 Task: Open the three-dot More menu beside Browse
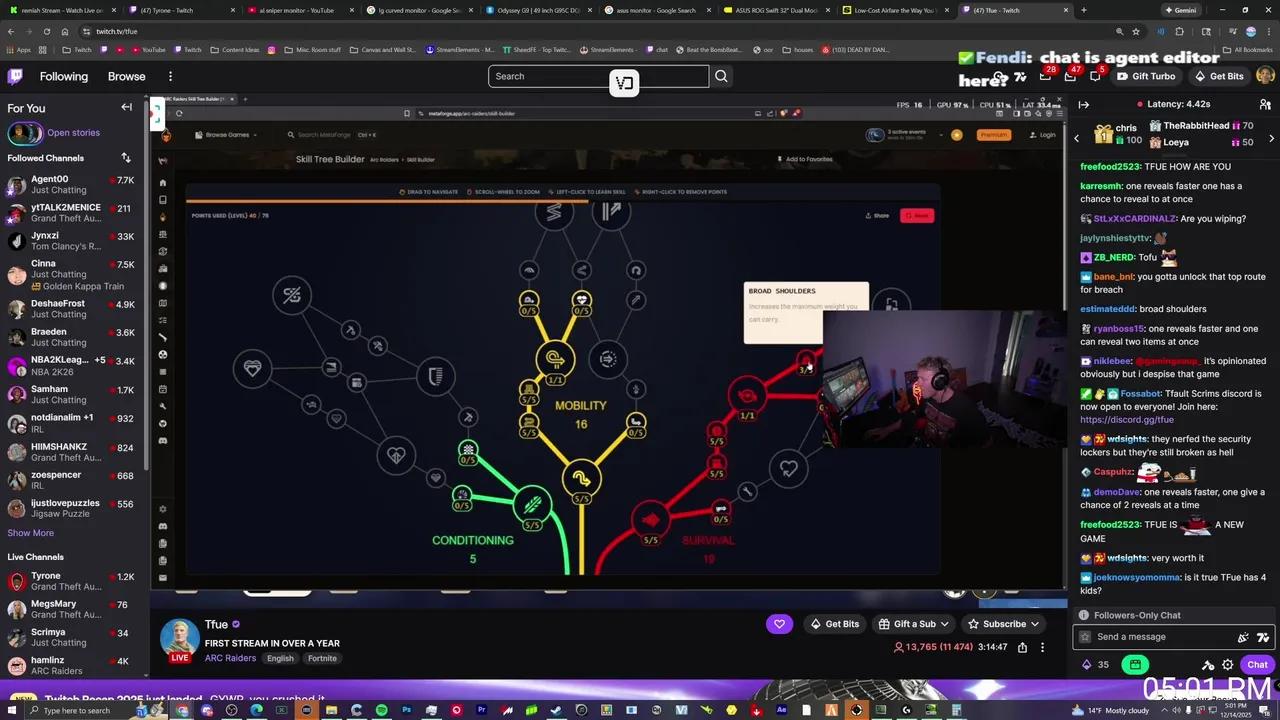point(170,76)
